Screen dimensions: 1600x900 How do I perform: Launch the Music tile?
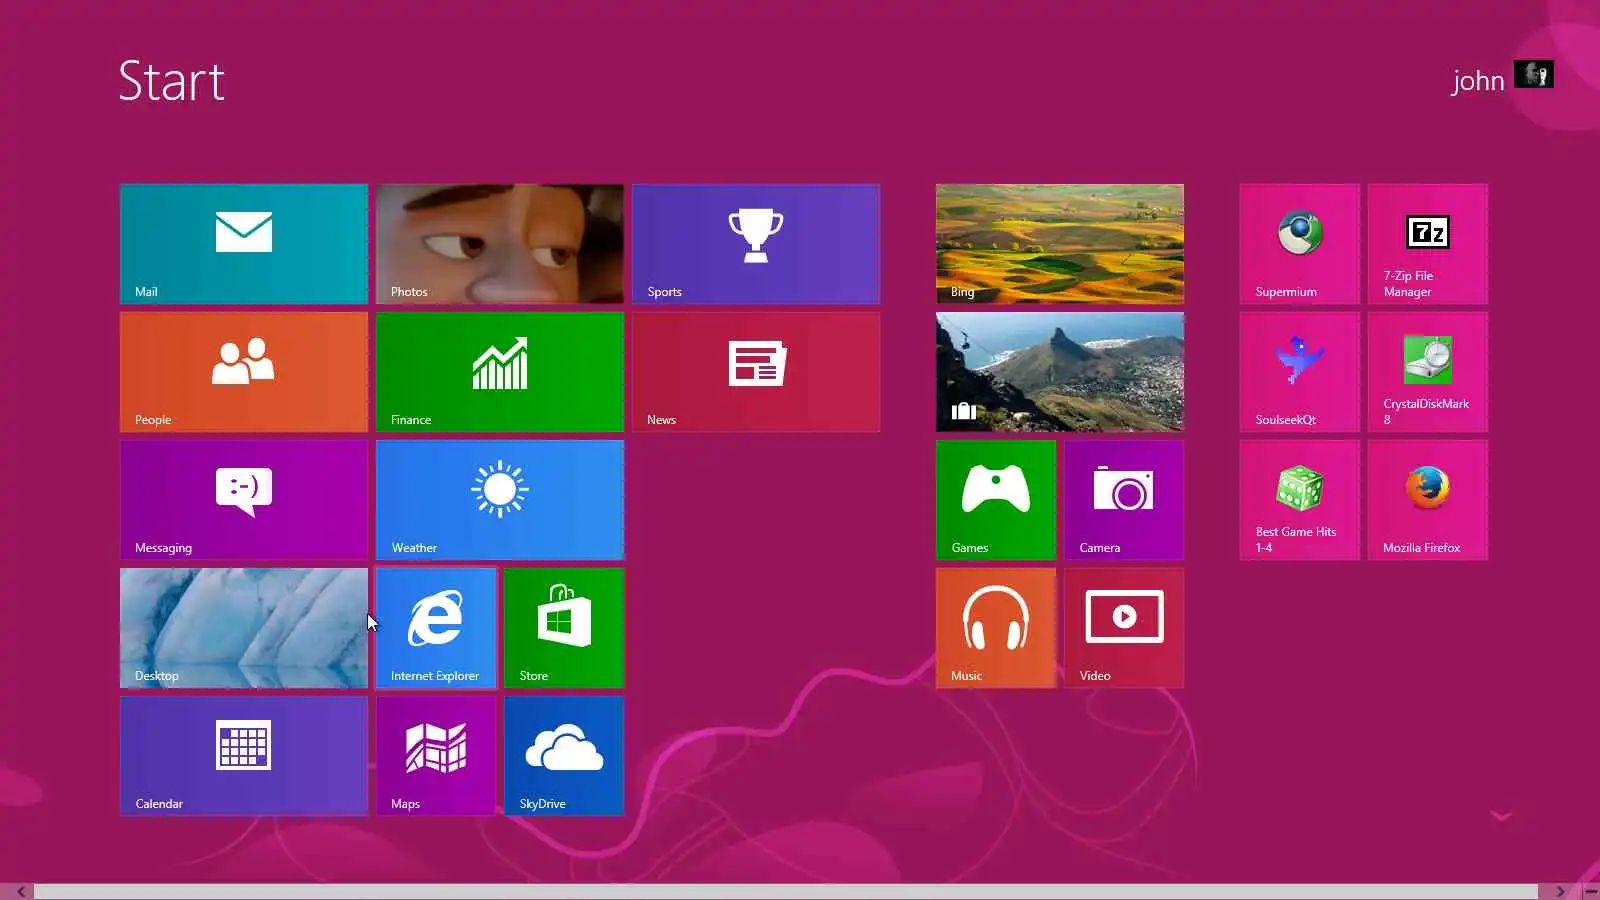tap(996, 628)
